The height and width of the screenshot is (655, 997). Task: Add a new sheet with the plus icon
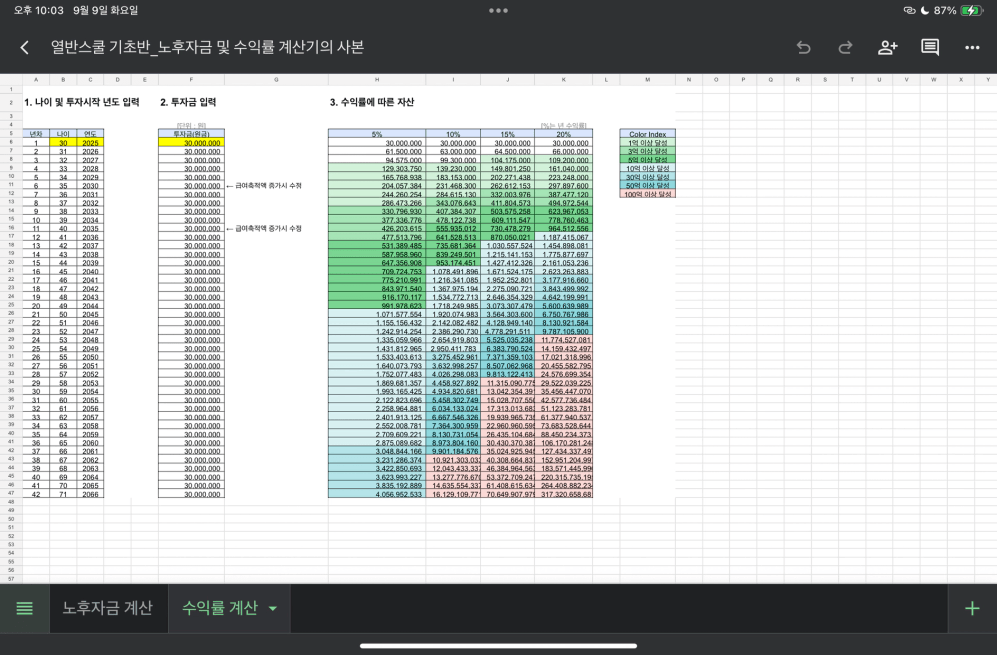[x=972, y=609]
